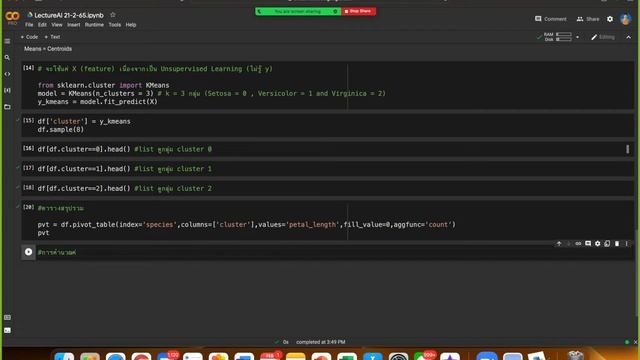Add a new Code cell

click(29, 37)
